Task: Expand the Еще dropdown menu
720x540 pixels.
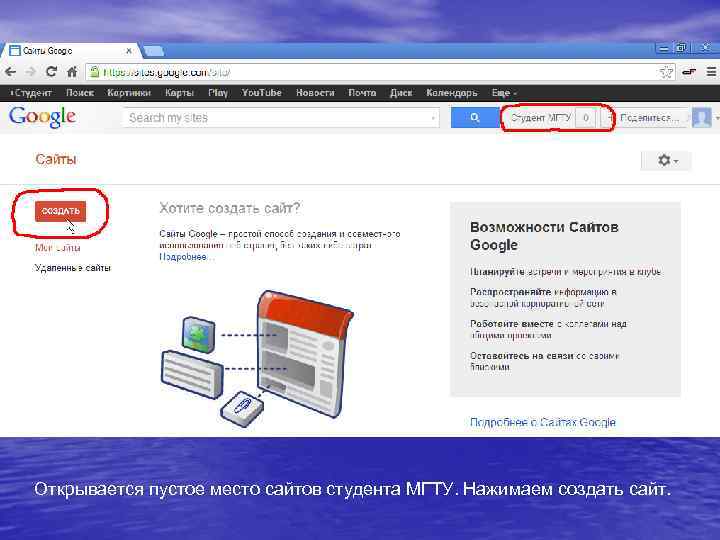Action: point(504,93)
